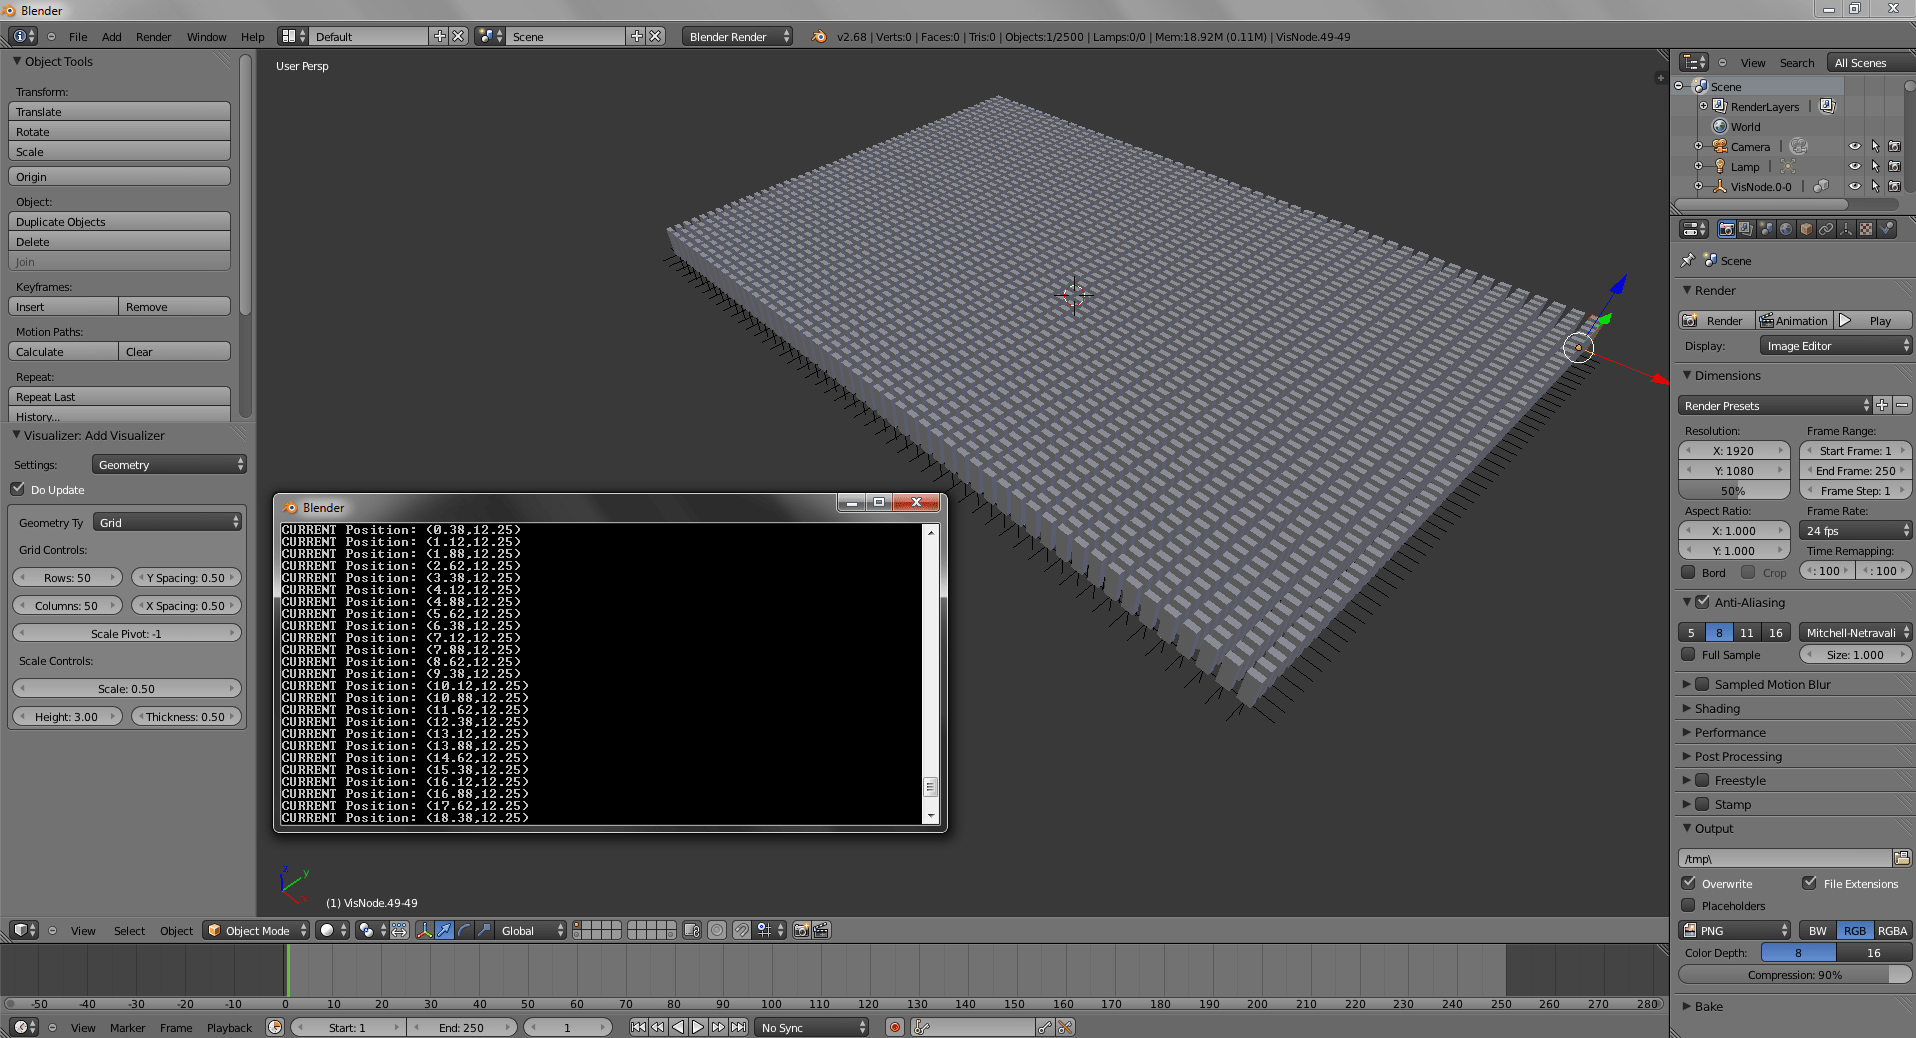Image resolution: width=1916 pixels, height=1038 pixels.
Task: Hide the Camera in the outliner
Action: (x=1855, y=146)
